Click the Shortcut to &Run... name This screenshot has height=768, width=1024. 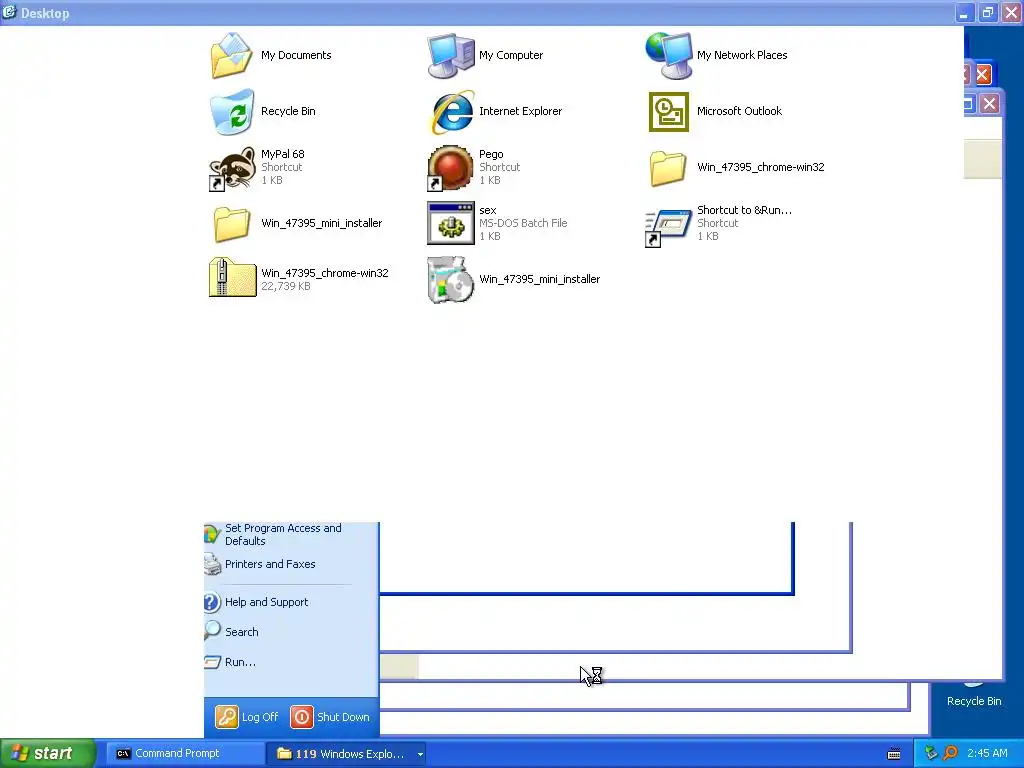pyautogui.click(x=744, y=210)
